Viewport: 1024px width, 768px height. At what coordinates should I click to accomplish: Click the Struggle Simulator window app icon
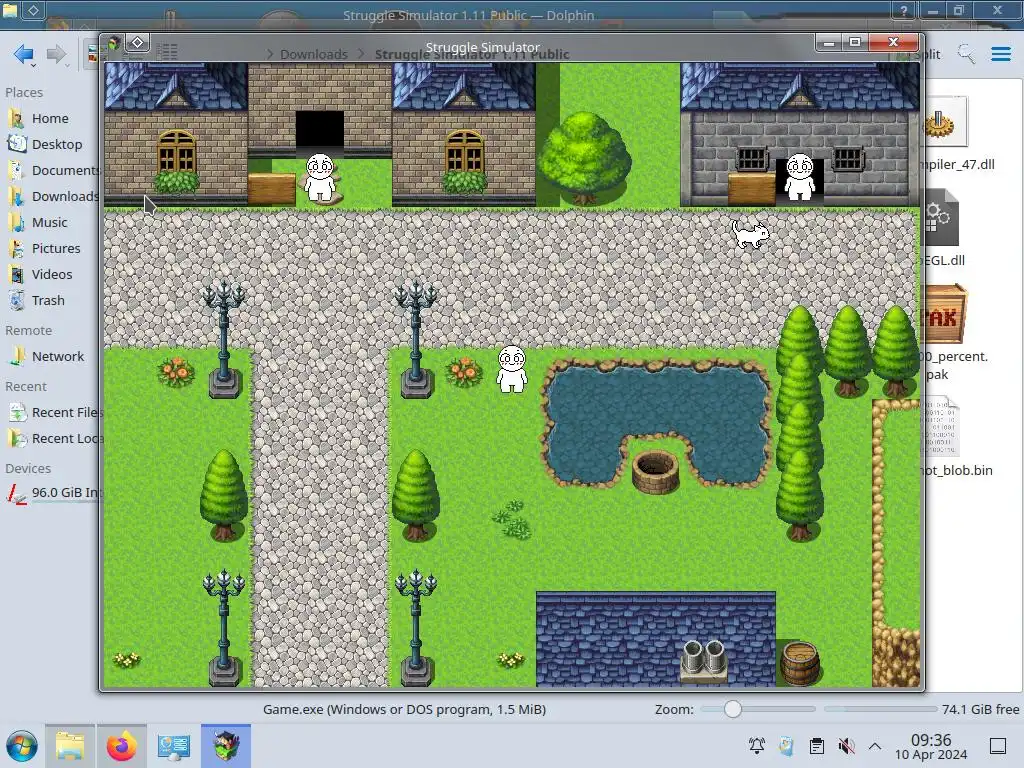point(114,43)
